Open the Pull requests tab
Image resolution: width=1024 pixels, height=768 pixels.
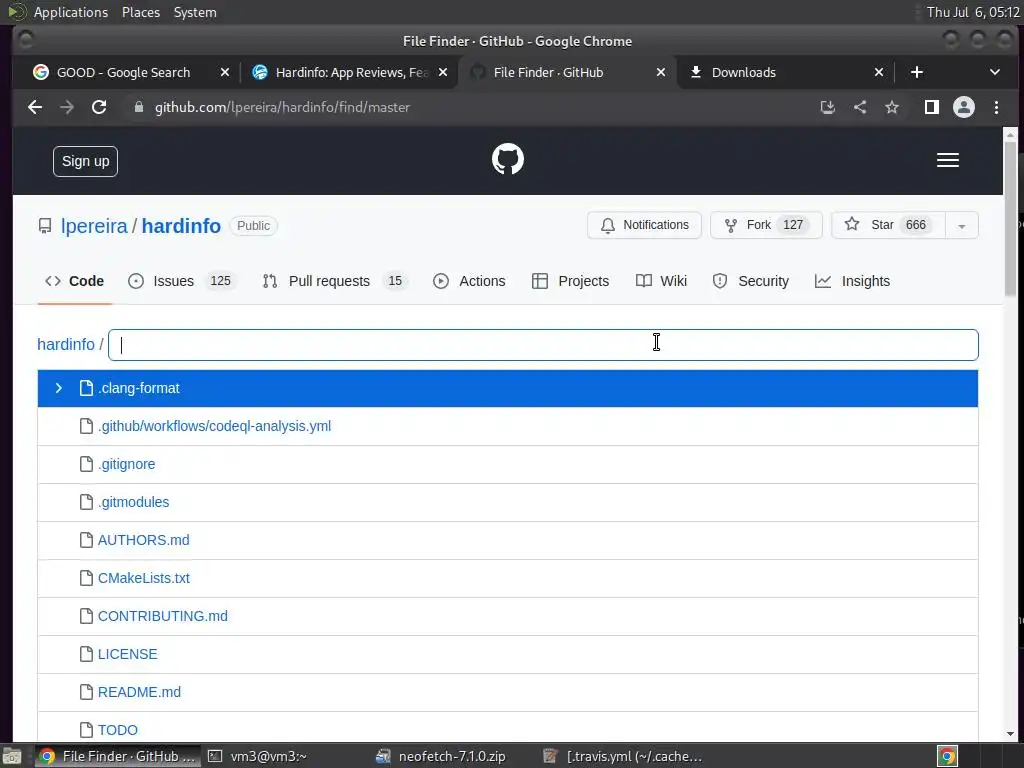335,281
